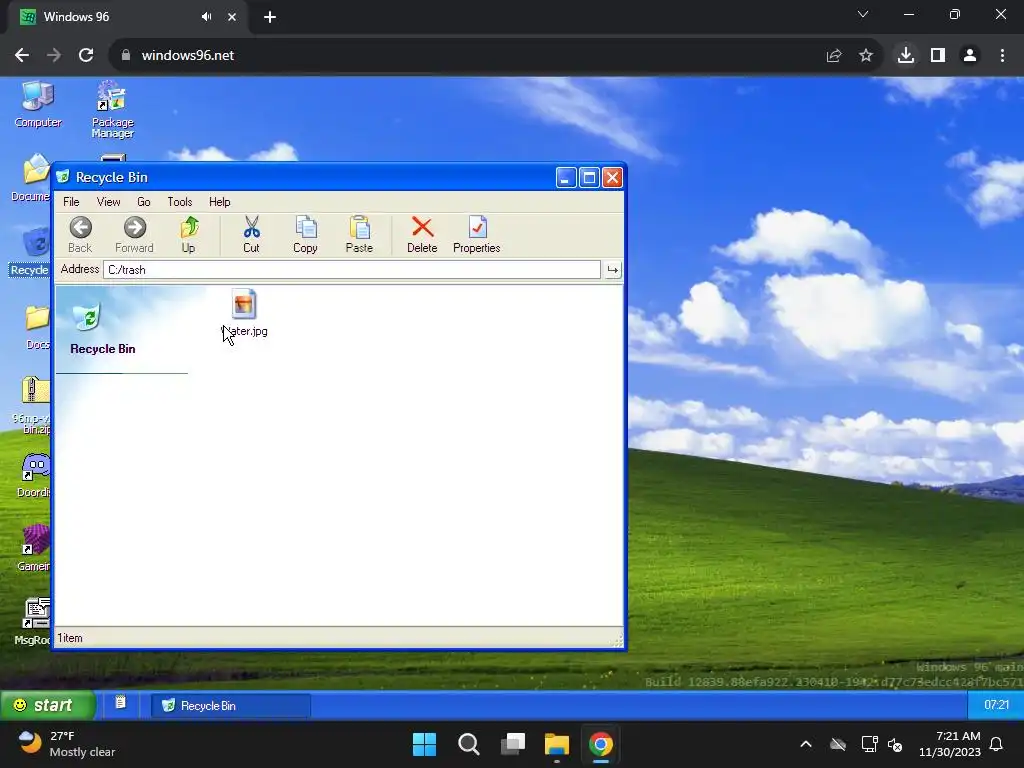Viewport: 1024px width, 768px height.
Task: Open the notifications bell icon
Action: coord(997,744)
